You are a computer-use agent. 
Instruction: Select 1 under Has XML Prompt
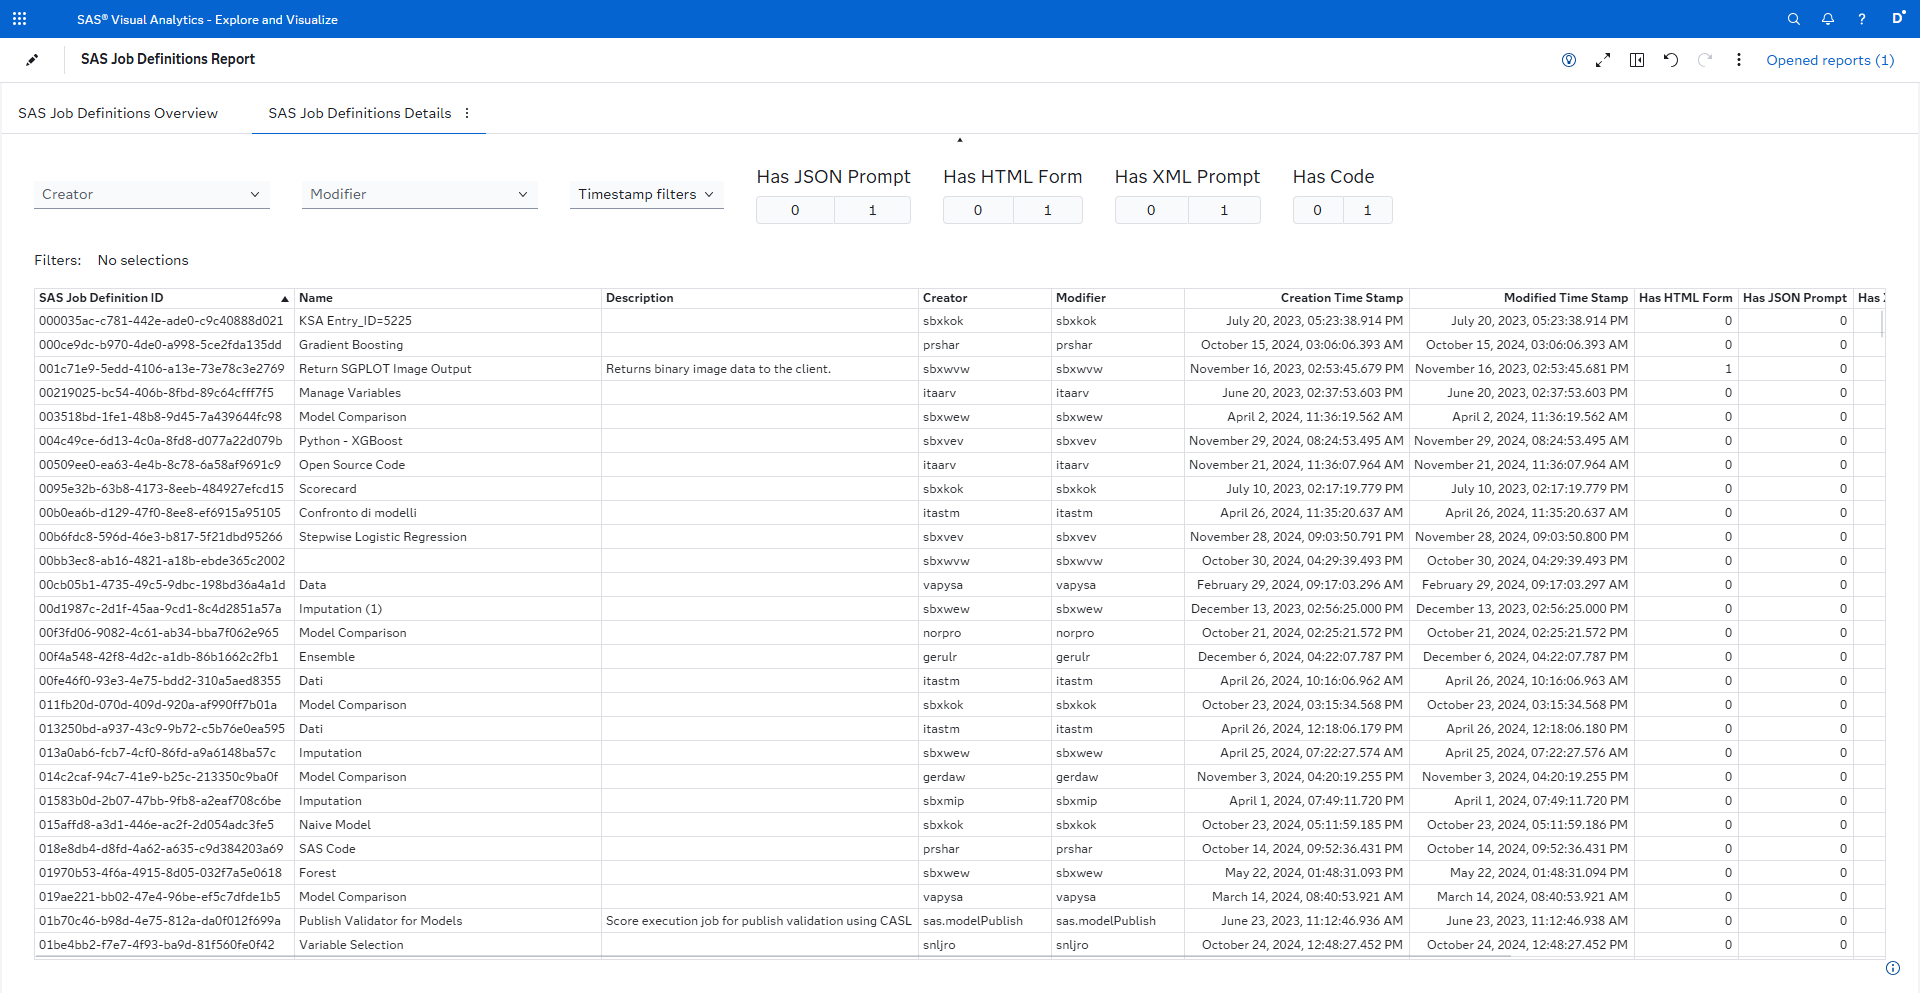[x=1224, y=210]
